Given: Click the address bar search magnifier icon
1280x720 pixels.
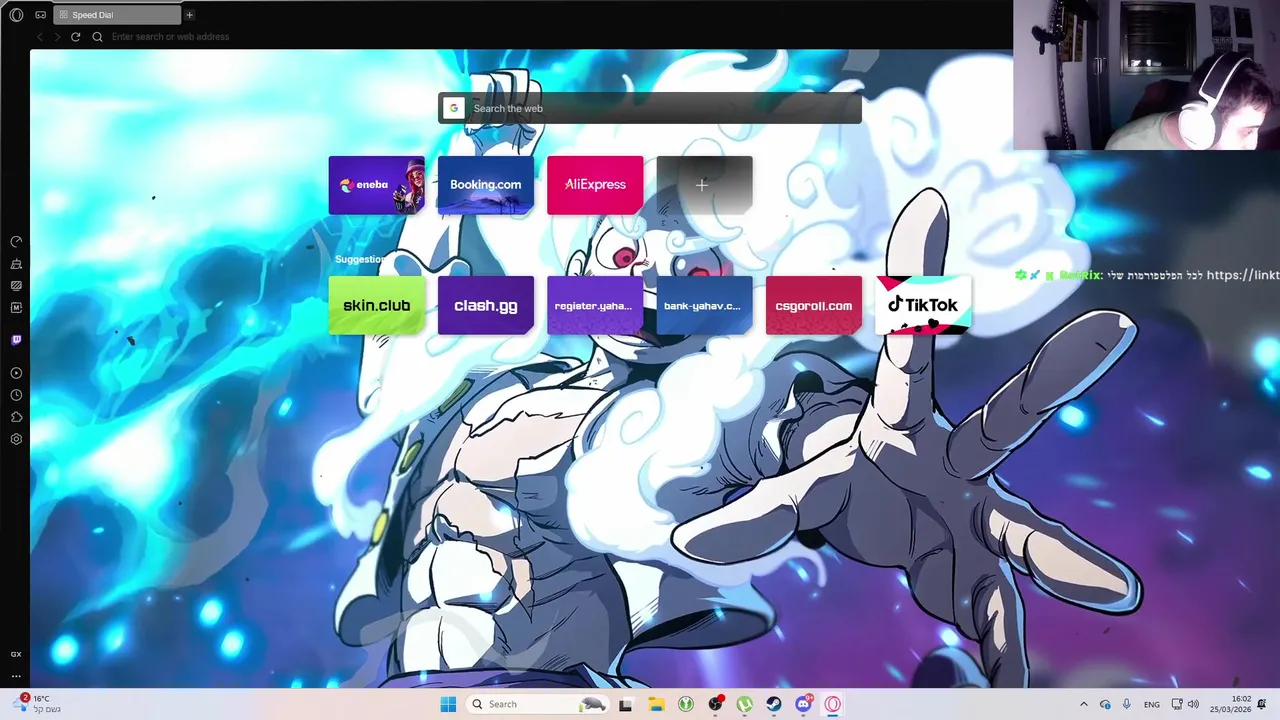Looking at the screenshot, I should click(x=97, y=37).
